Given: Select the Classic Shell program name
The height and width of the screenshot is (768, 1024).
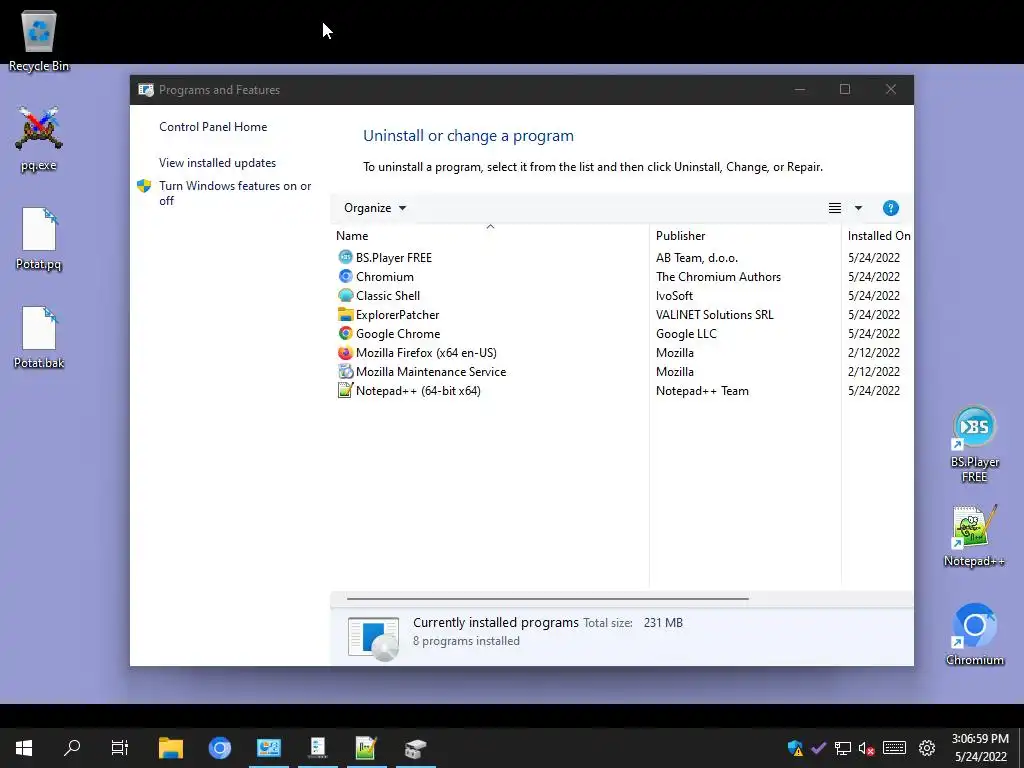Looking at the screenshot, I should (388, 295).
